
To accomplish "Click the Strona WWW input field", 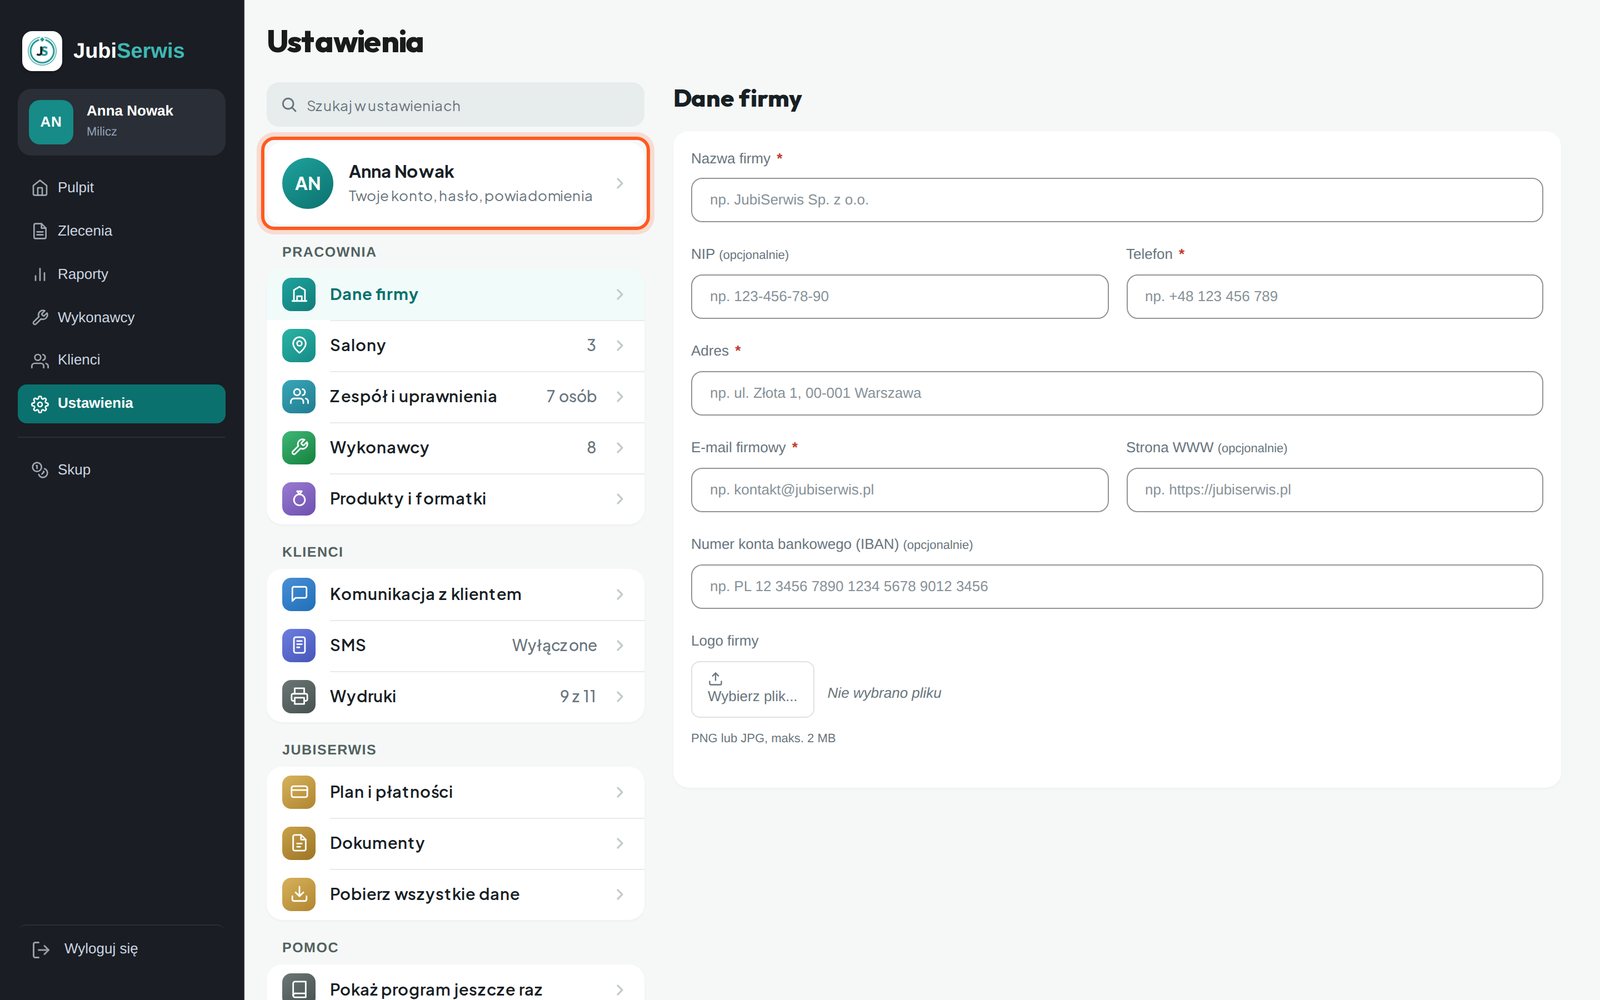I will [1334, 490].
